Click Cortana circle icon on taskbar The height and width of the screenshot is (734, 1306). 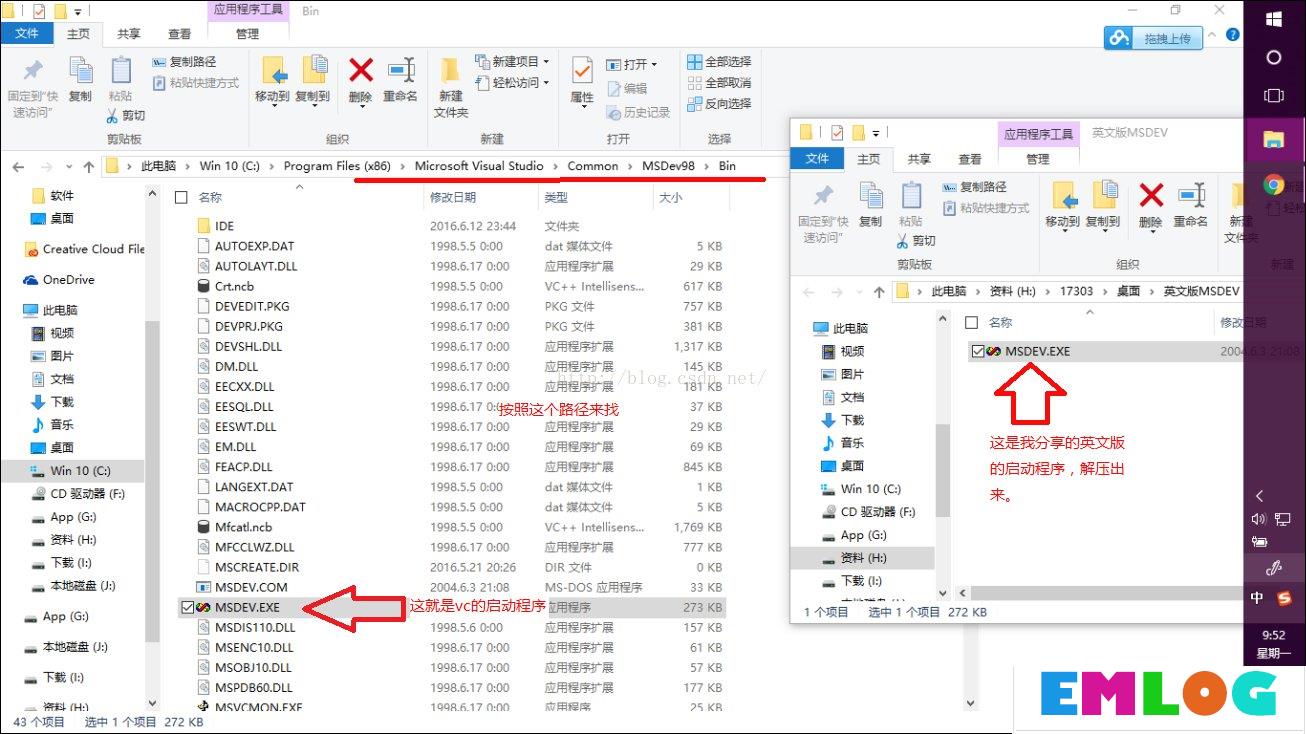tap(1274, 57)
